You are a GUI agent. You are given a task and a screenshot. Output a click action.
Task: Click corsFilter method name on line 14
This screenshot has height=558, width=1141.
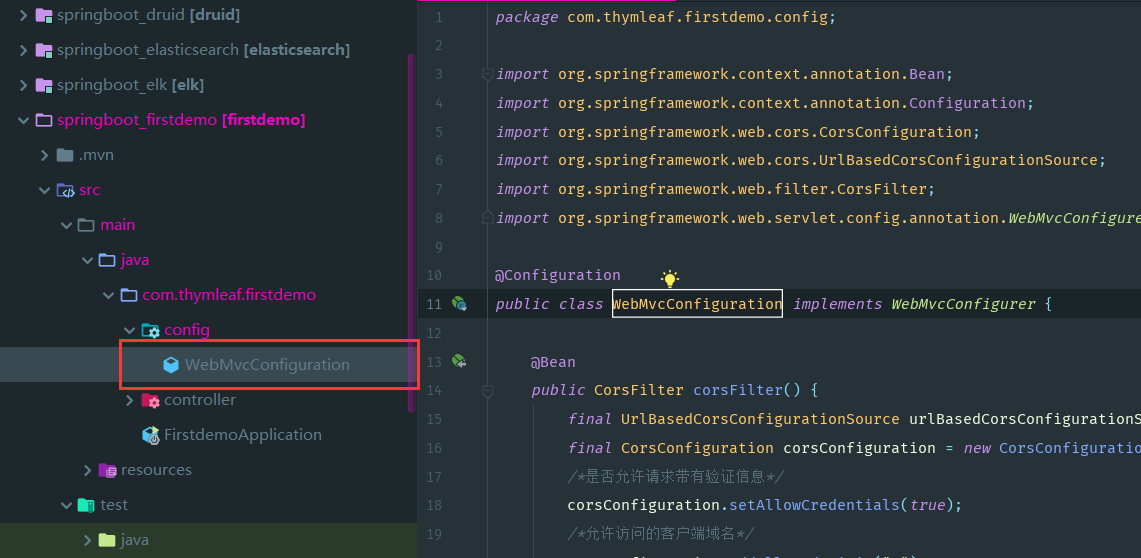[x=738, y=391]
